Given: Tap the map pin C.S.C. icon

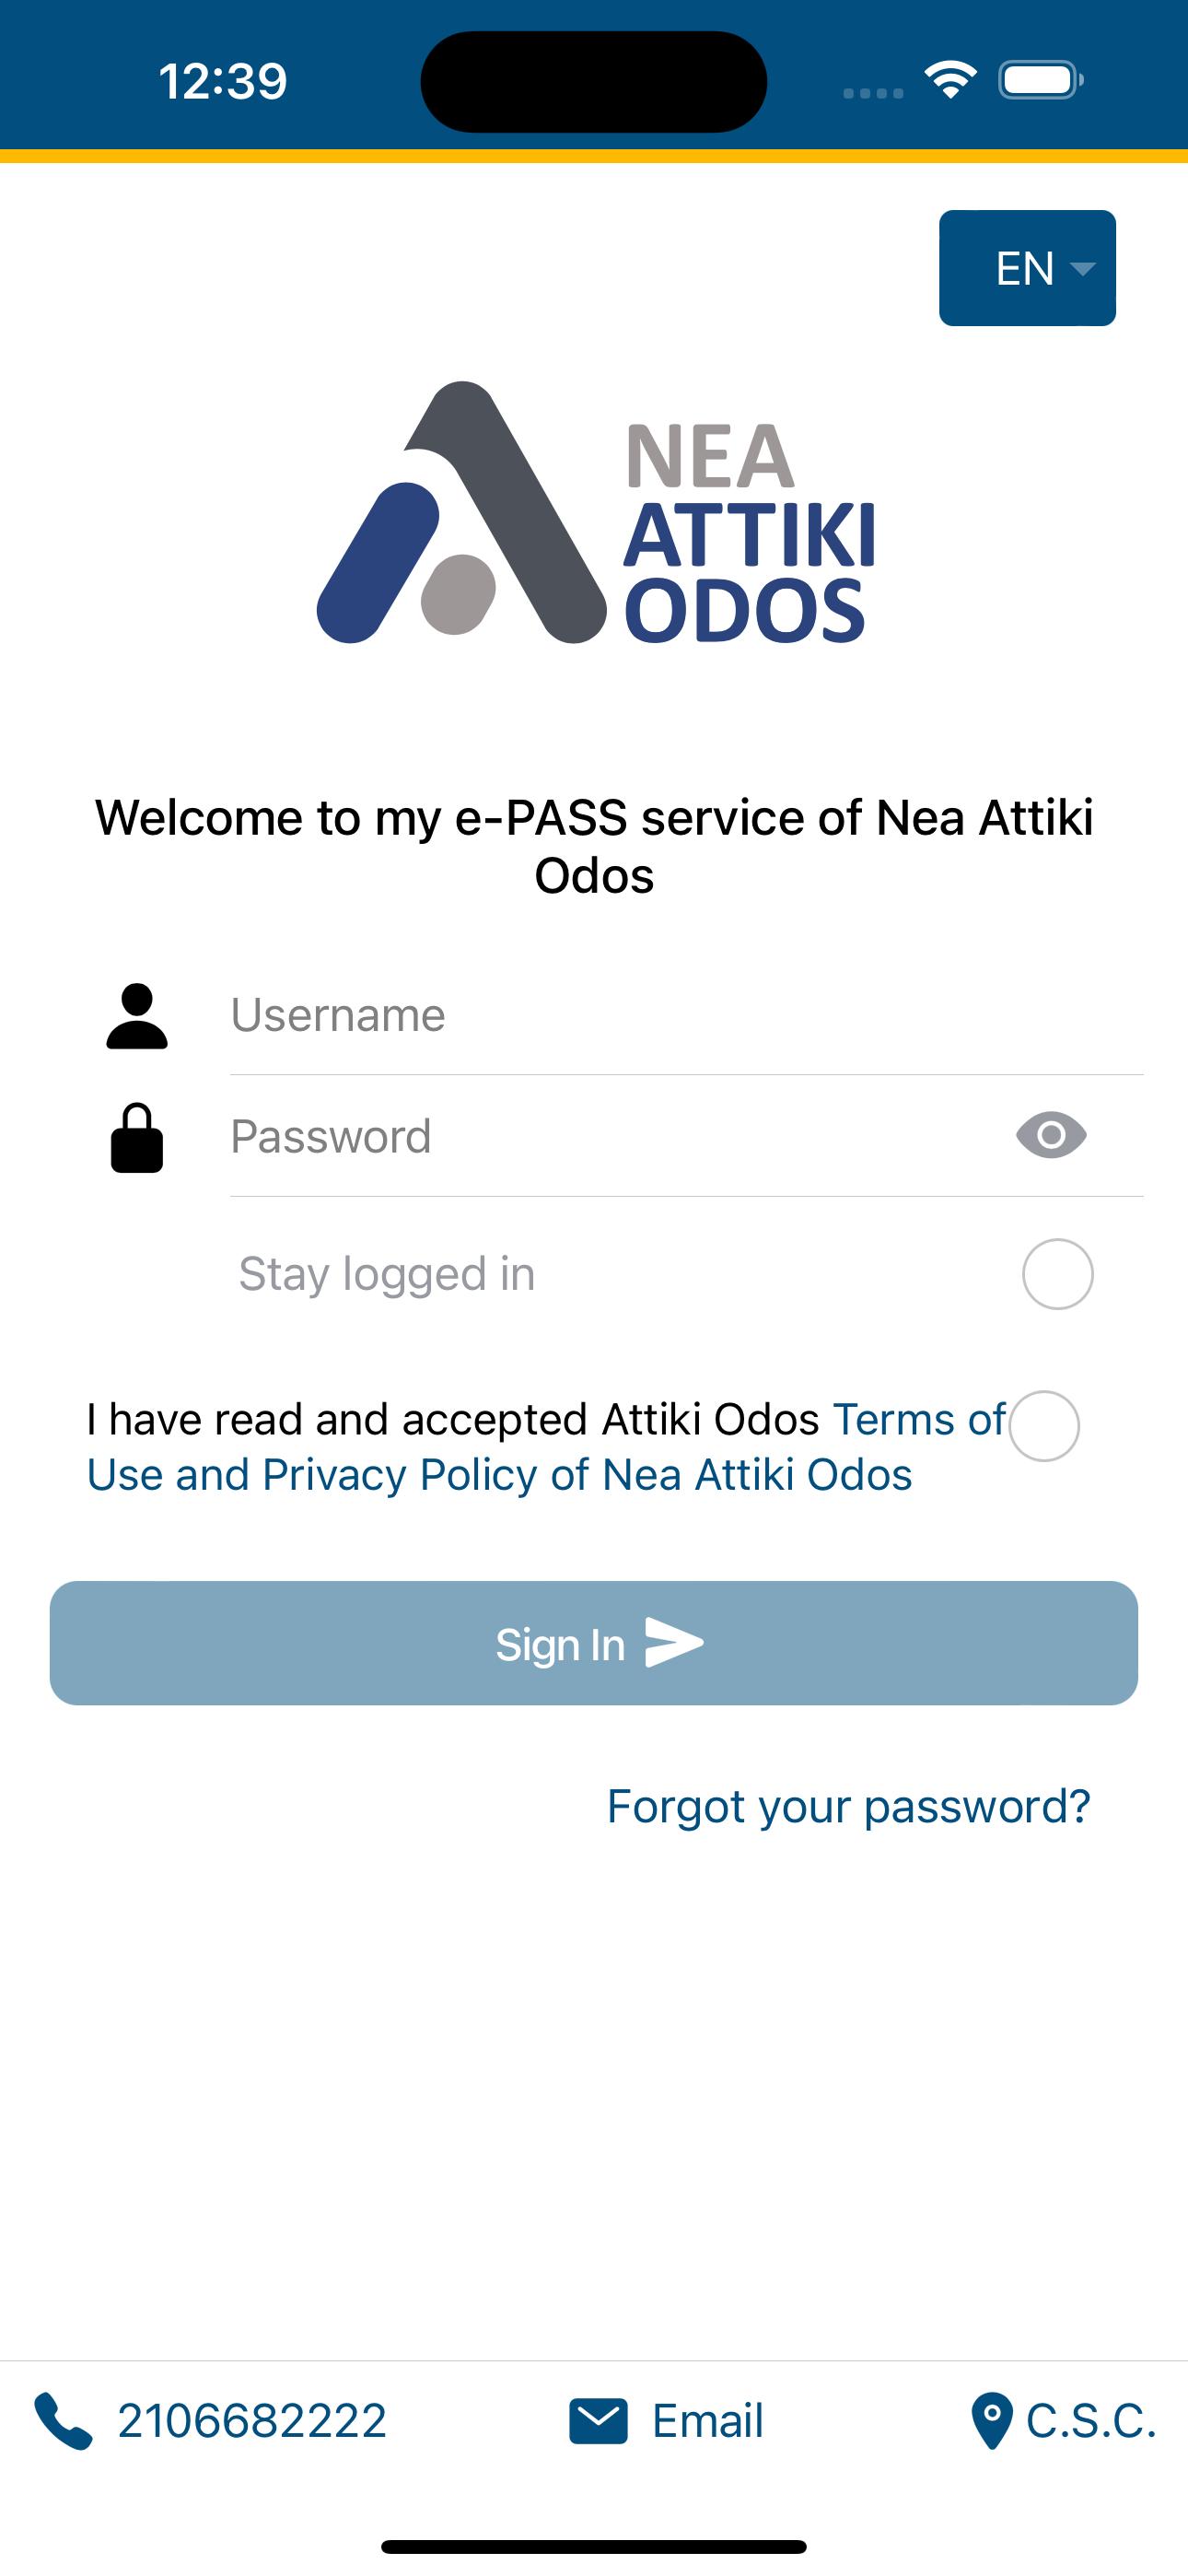Looking at the screenshot, I should pyautogui.click(x=992, y=2421).
